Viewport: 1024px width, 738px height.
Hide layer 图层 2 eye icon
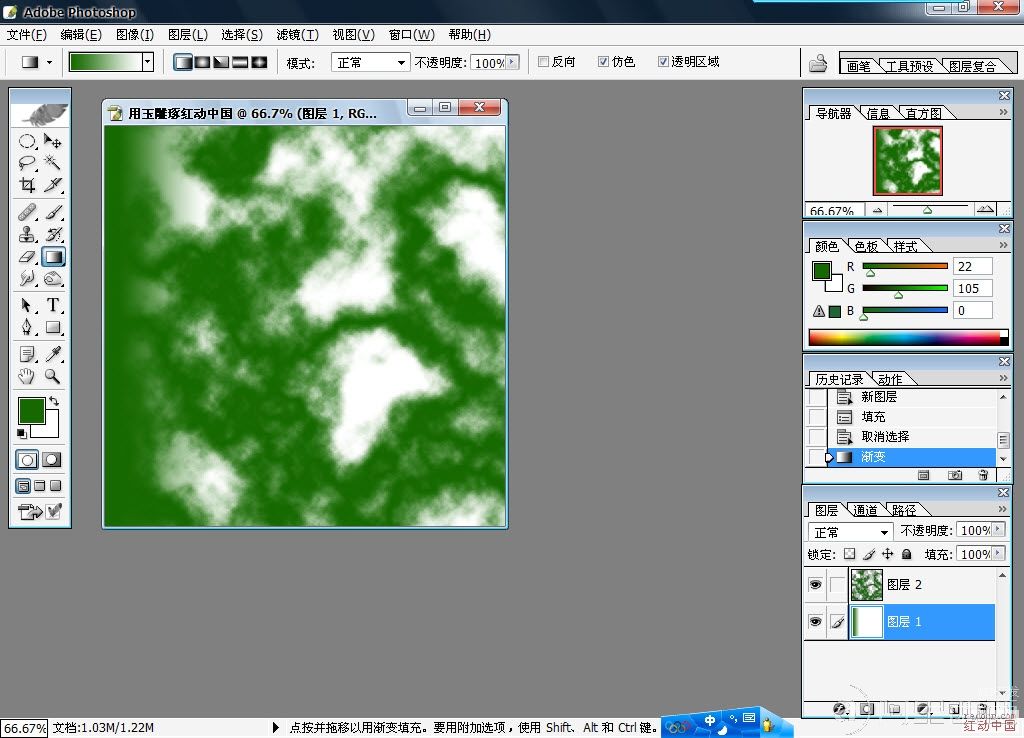pyautogui.click(x=815, y=585)
